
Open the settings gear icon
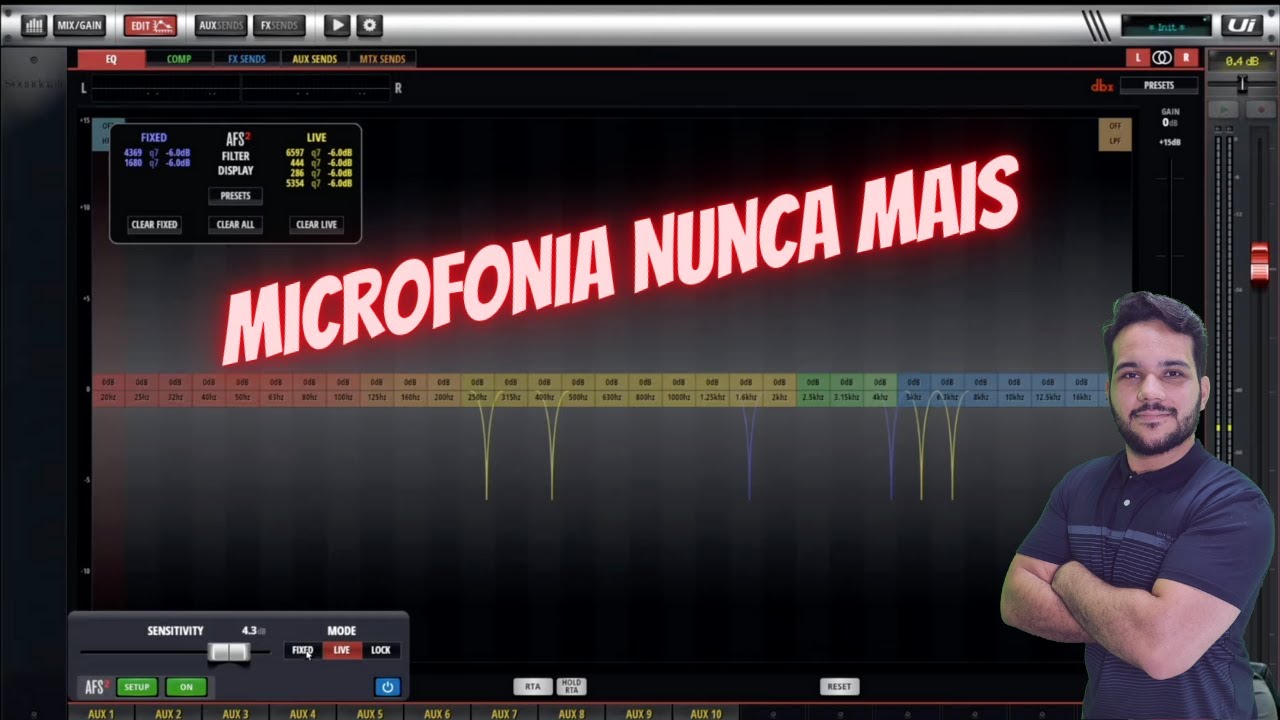369,25
